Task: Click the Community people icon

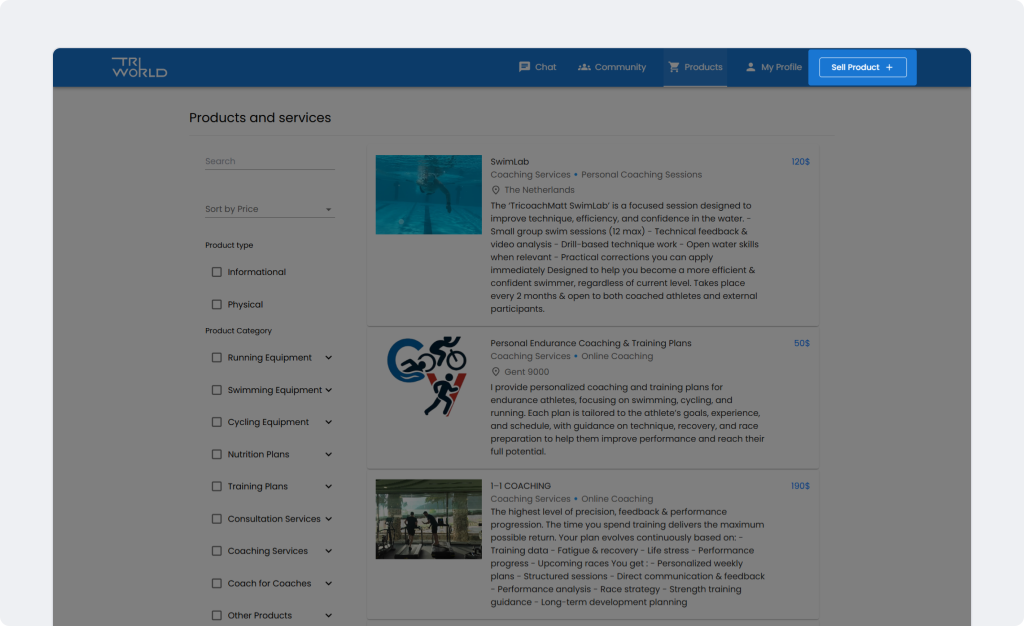Action: point(584,67)
